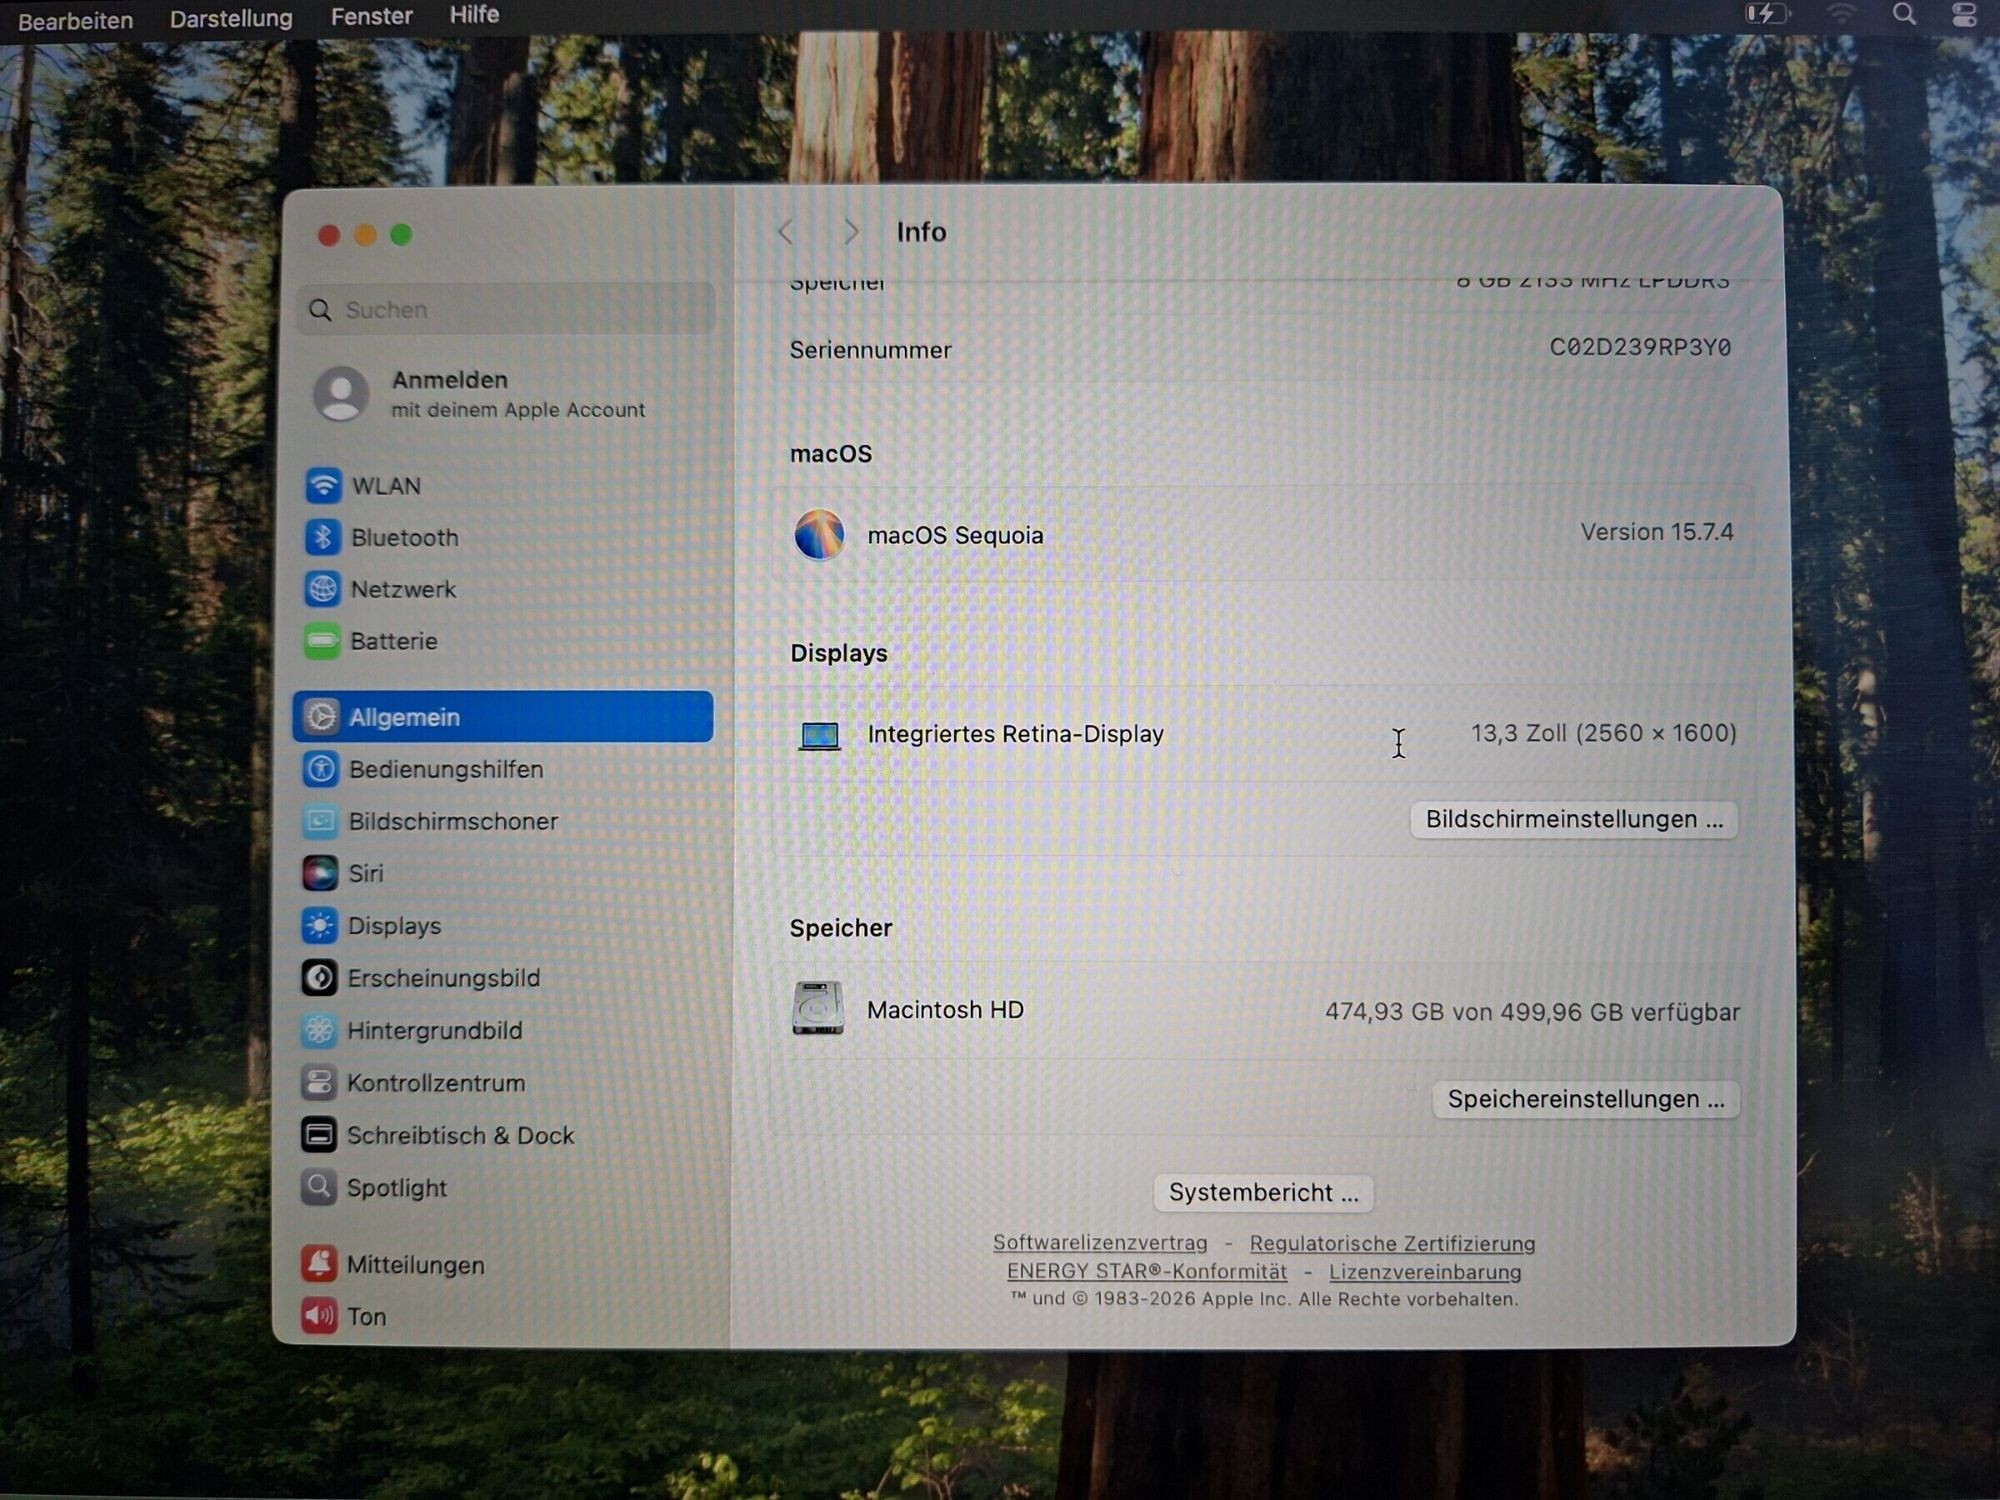Open Kontrollzentrum settings
Viewport: 2000px width, 1500px height.
[x=435, y=1083]
